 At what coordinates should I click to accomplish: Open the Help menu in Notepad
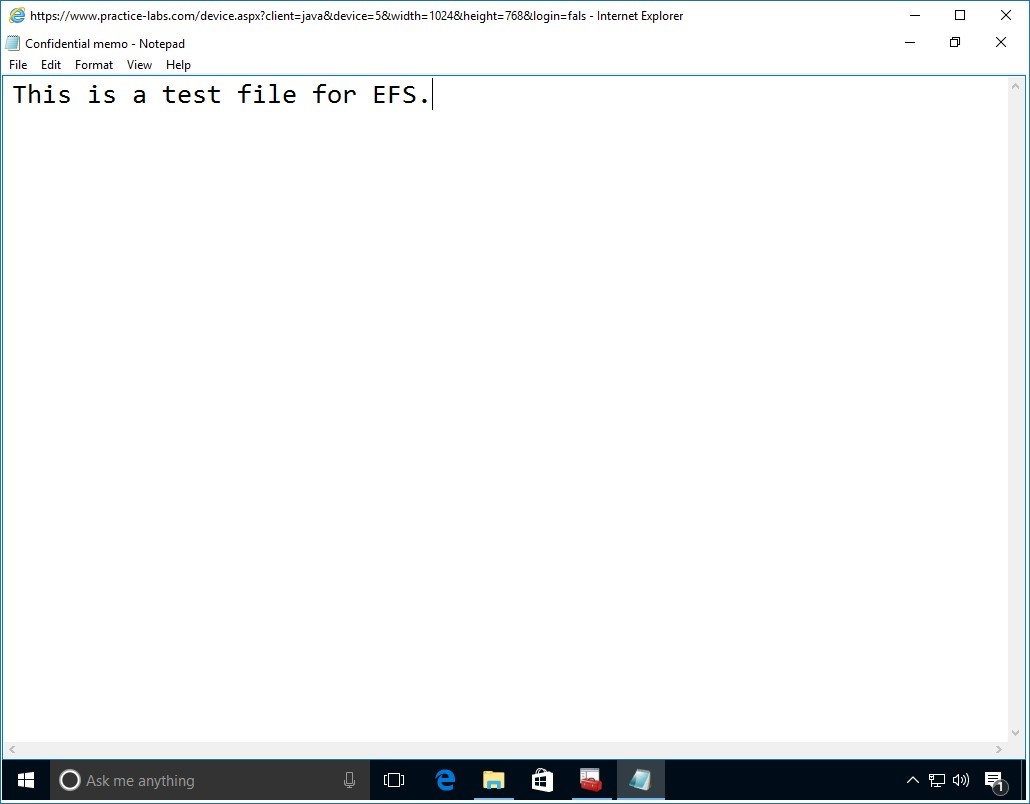pyautogui.click(x=178, y=64)
